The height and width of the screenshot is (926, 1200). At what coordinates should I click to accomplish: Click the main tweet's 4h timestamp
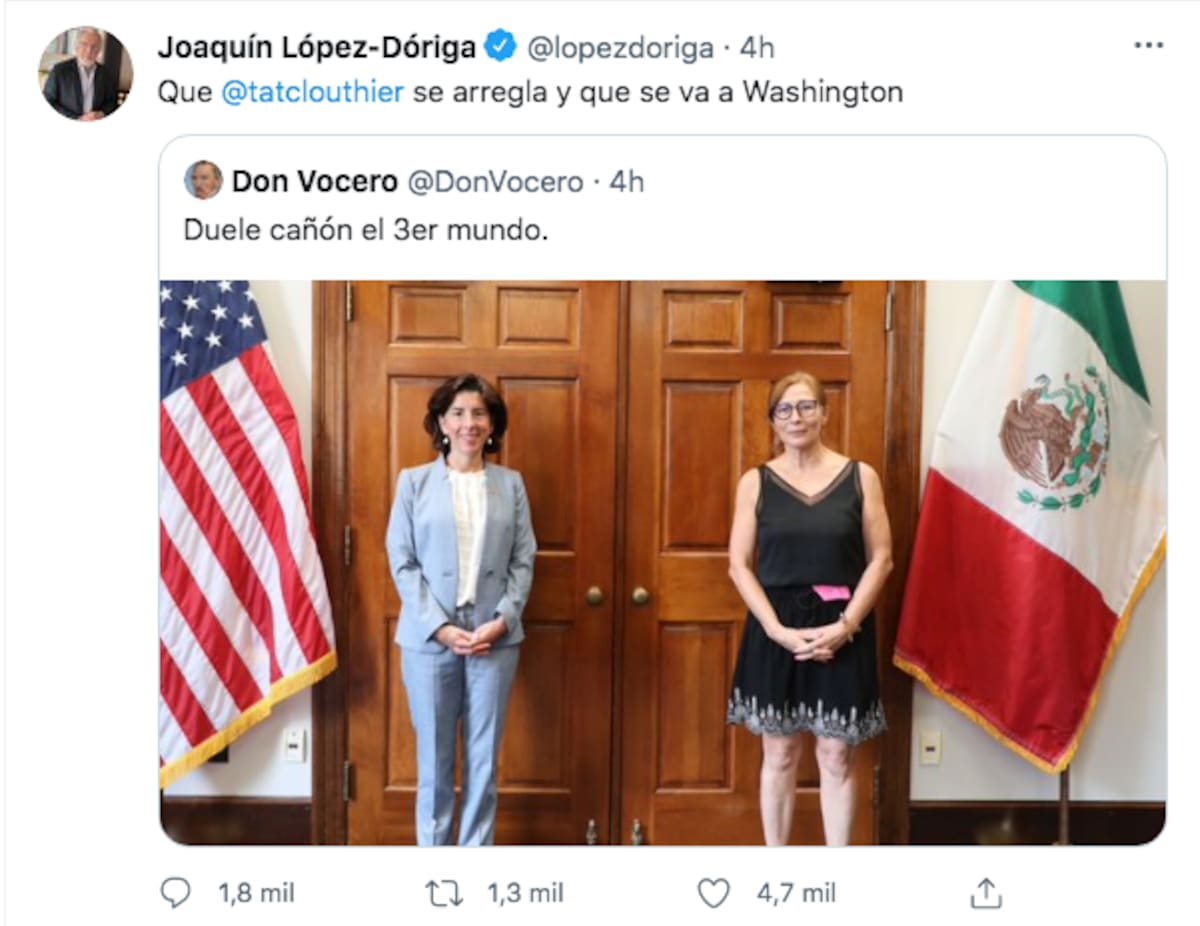coord(757,47)
